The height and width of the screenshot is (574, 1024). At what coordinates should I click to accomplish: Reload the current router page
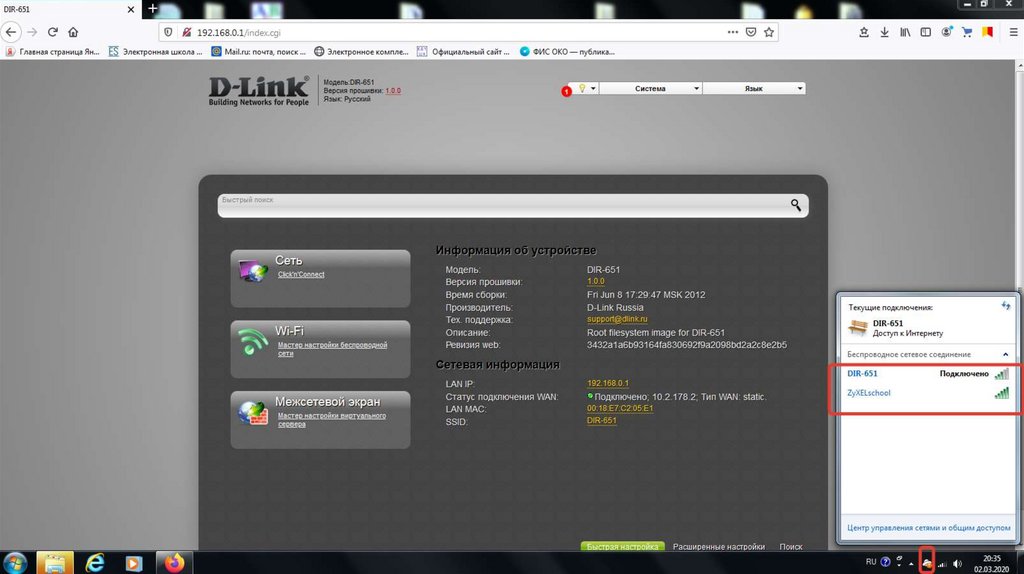click(x=53, y=32)
